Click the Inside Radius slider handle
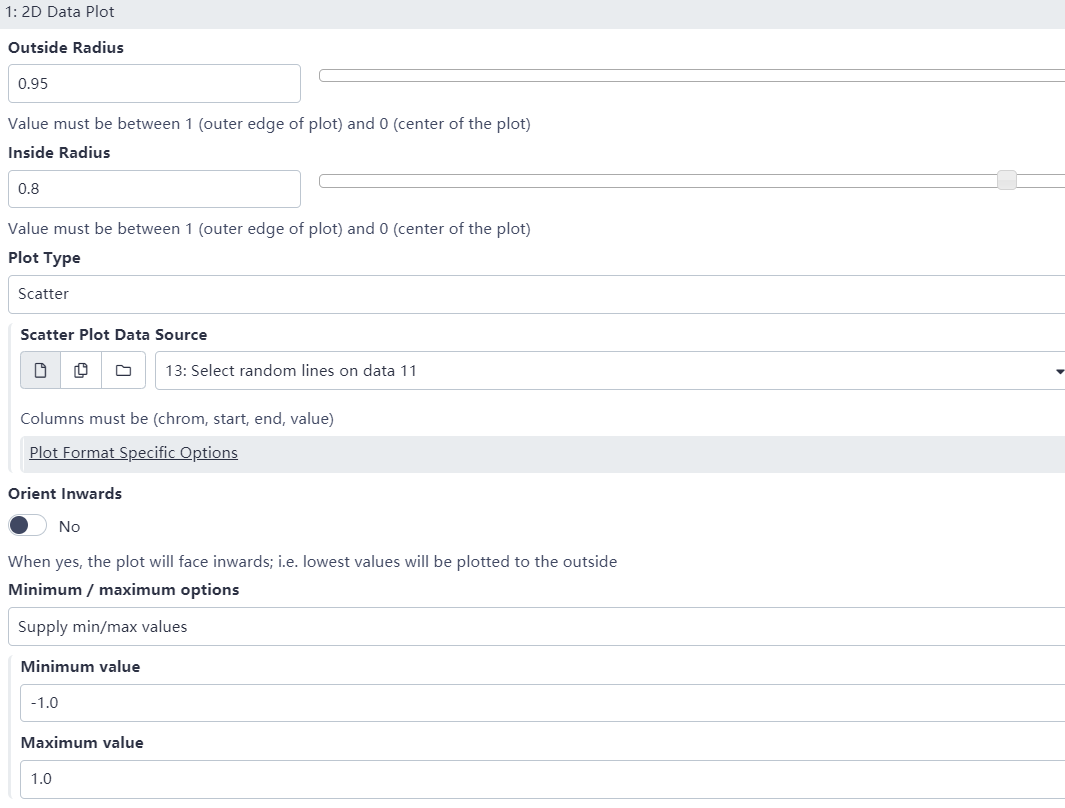Viewport: 1065px width, 808px height. (x=1007, y=180)
